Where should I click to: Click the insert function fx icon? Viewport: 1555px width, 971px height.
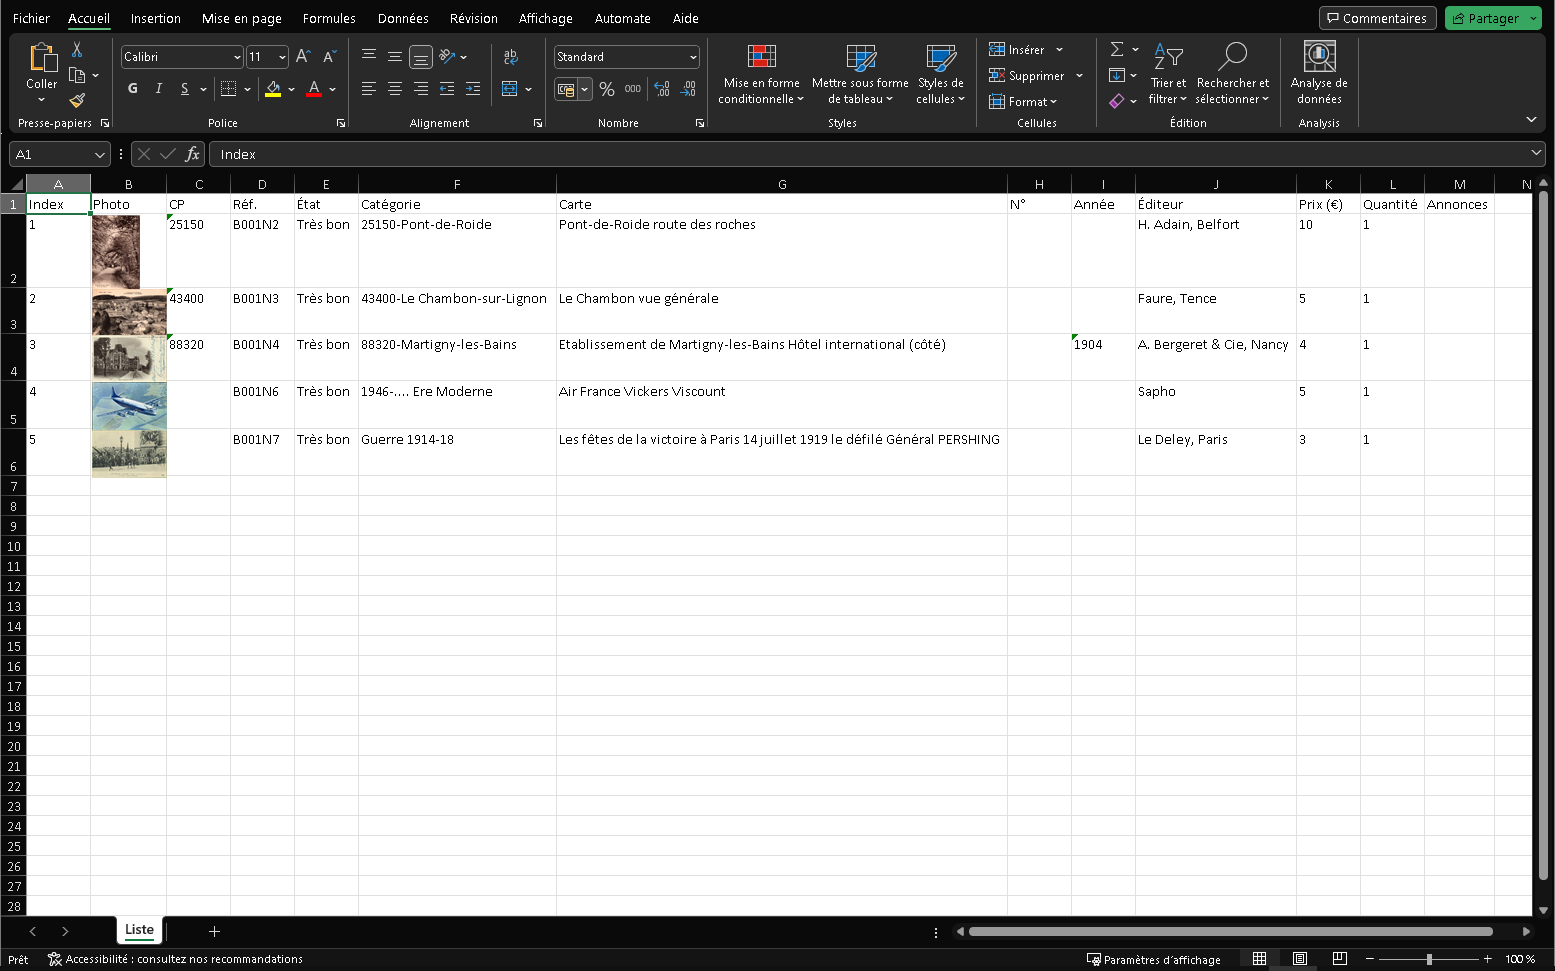(x=192, y=154)
